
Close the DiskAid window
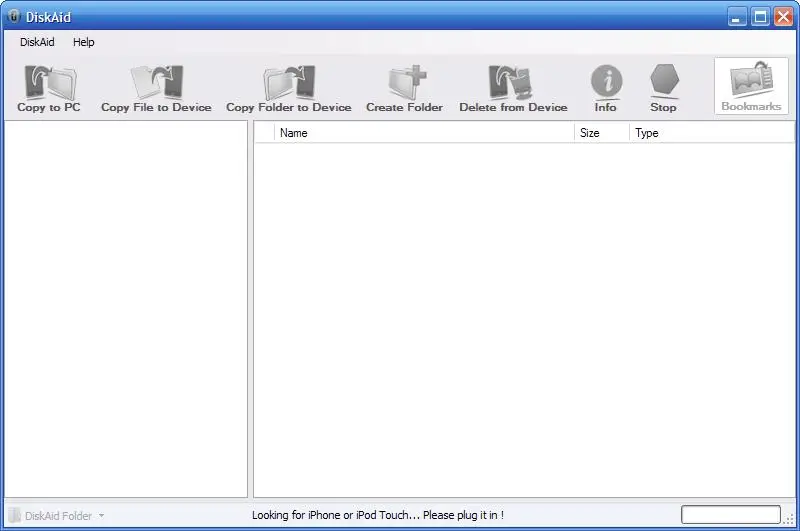784,17
